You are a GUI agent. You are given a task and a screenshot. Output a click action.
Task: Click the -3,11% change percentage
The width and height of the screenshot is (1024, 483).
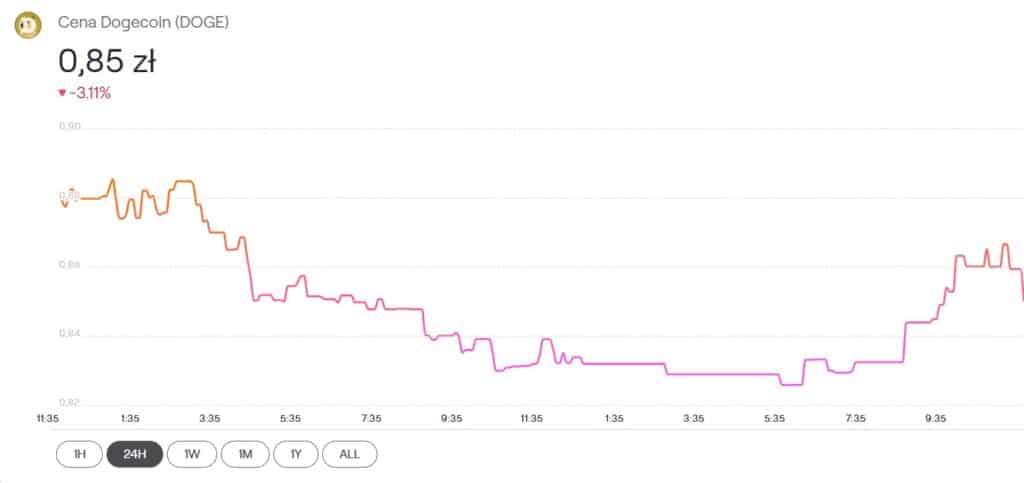[90, 93]
